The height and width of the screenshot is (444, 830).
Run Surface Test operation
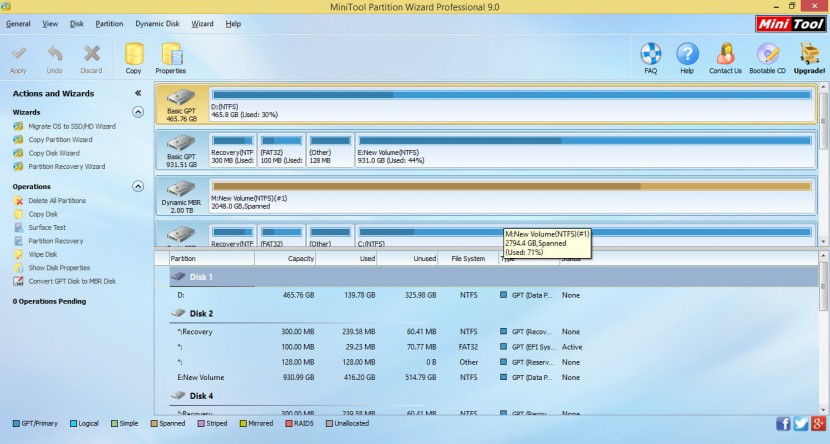pos(47,228)
